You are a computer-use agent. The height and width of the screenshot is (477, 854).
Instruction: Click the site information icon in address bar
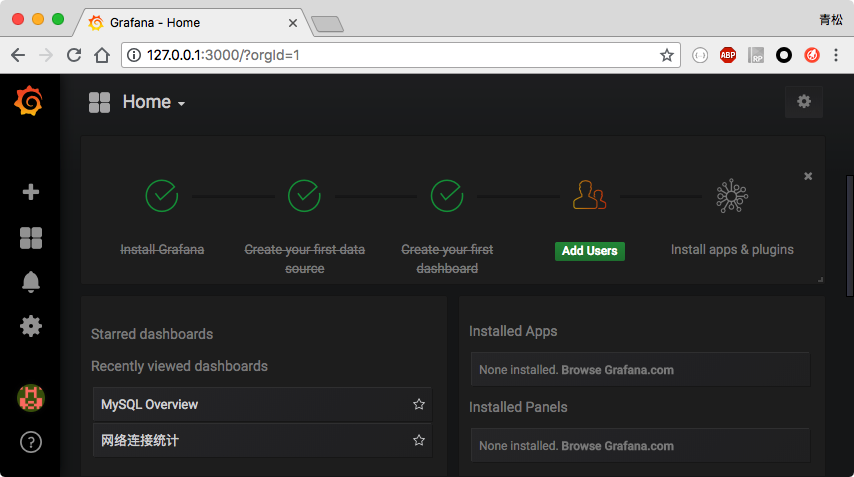pyautogui.click(x=134, y=55)
